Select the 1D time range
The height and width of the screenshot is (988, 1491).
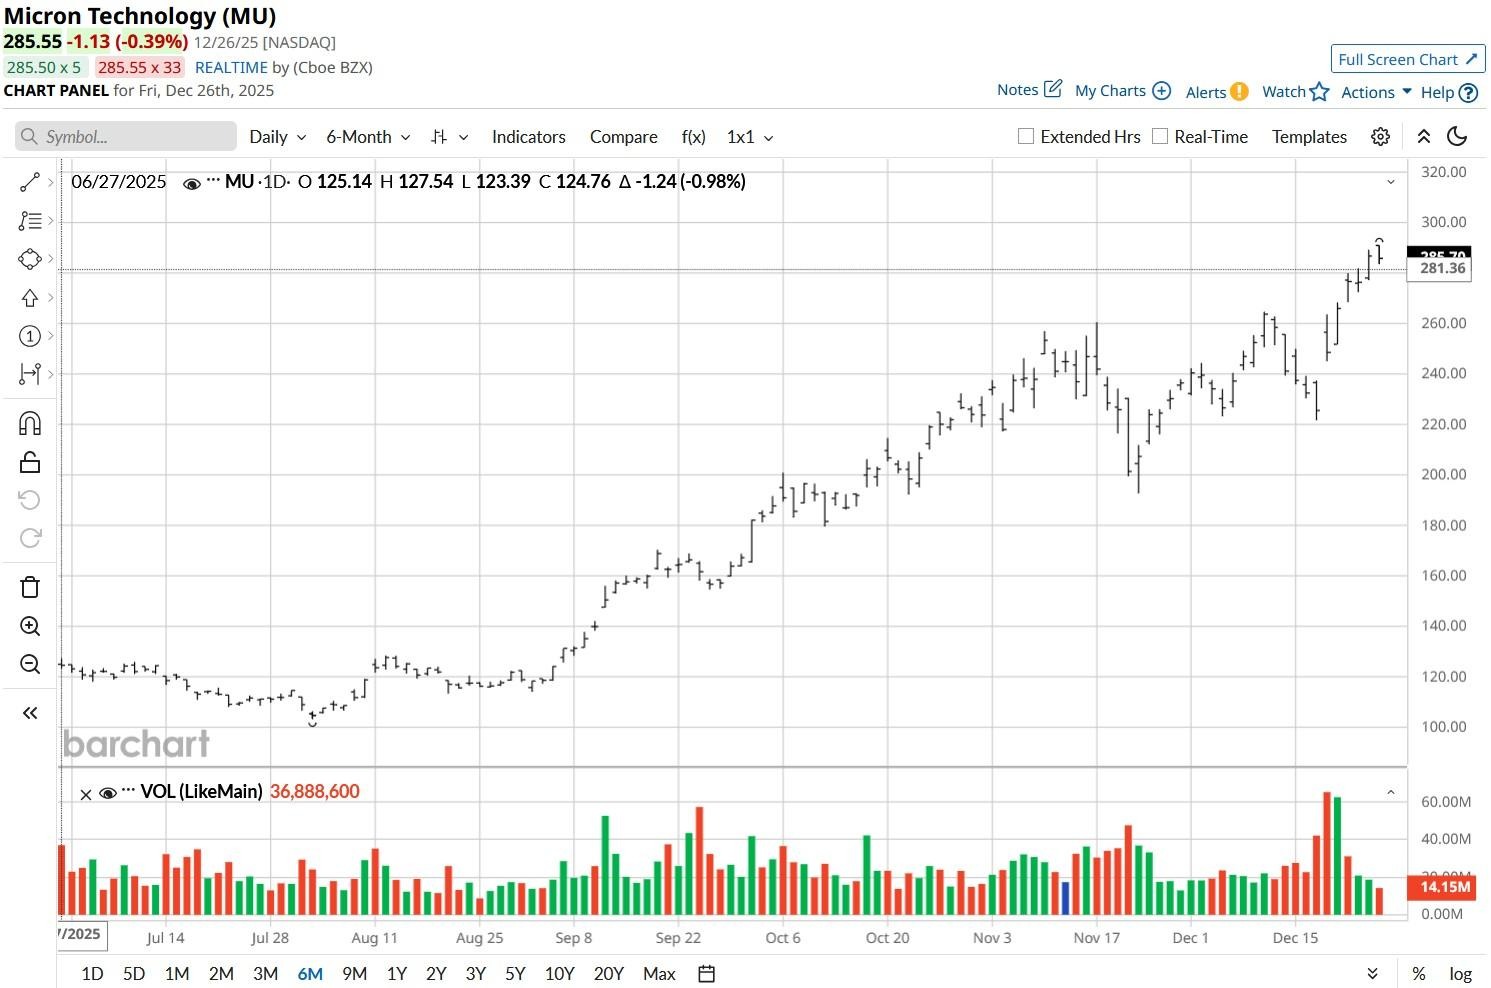(x=92, y=974)
